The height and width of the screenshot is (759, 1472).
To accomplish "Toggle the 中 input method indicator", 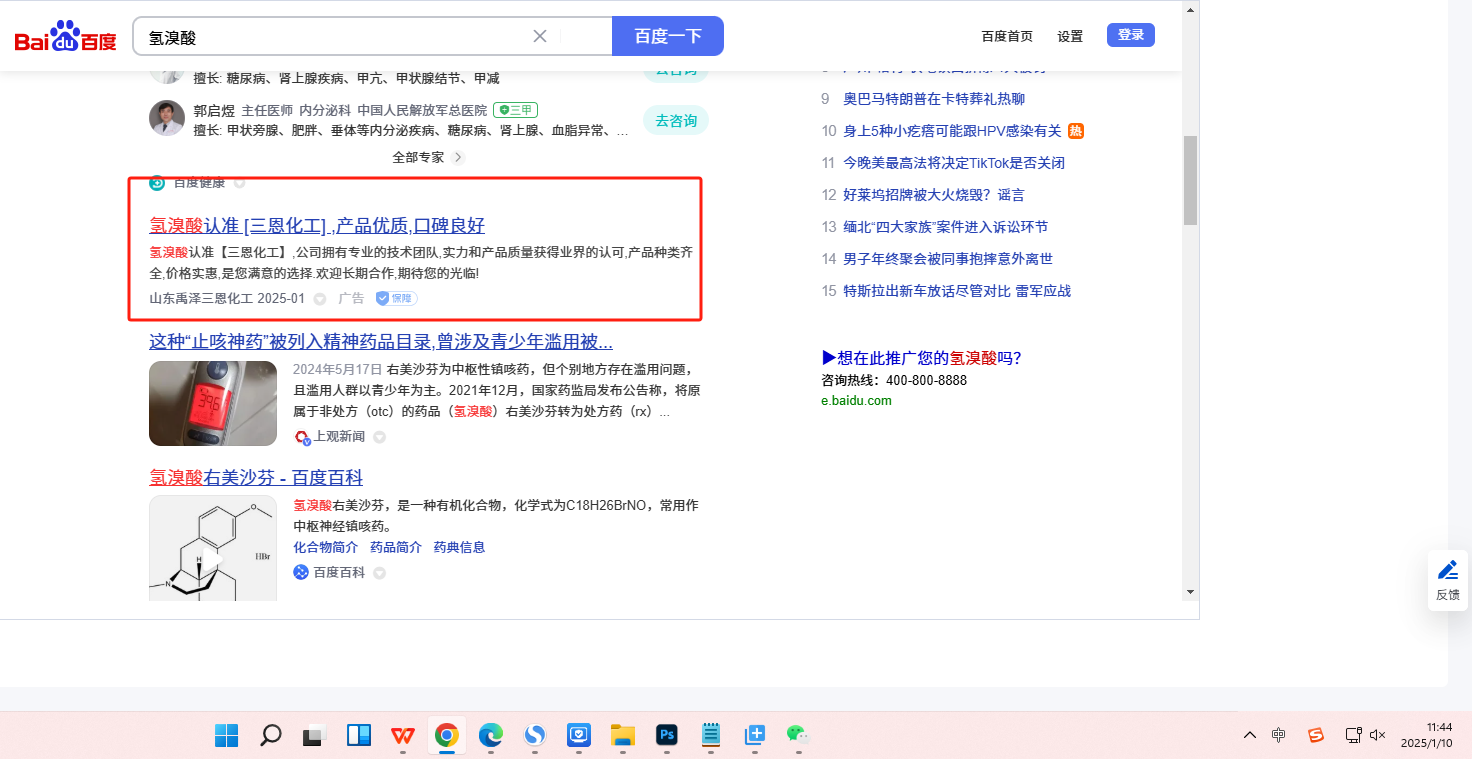I will 1279,735.
